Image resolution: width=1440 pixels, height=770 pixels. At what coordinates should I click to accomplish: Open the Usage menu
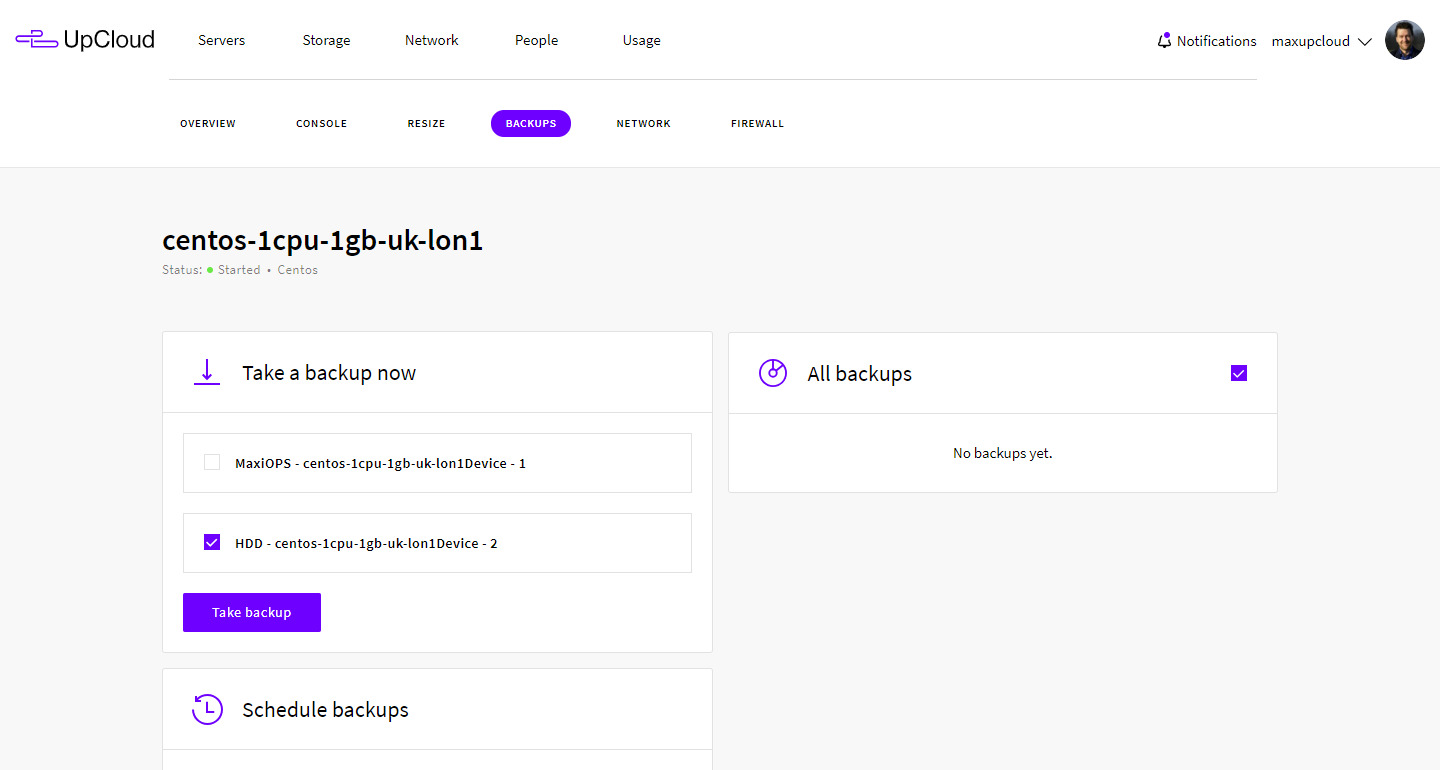coord(642,40)
